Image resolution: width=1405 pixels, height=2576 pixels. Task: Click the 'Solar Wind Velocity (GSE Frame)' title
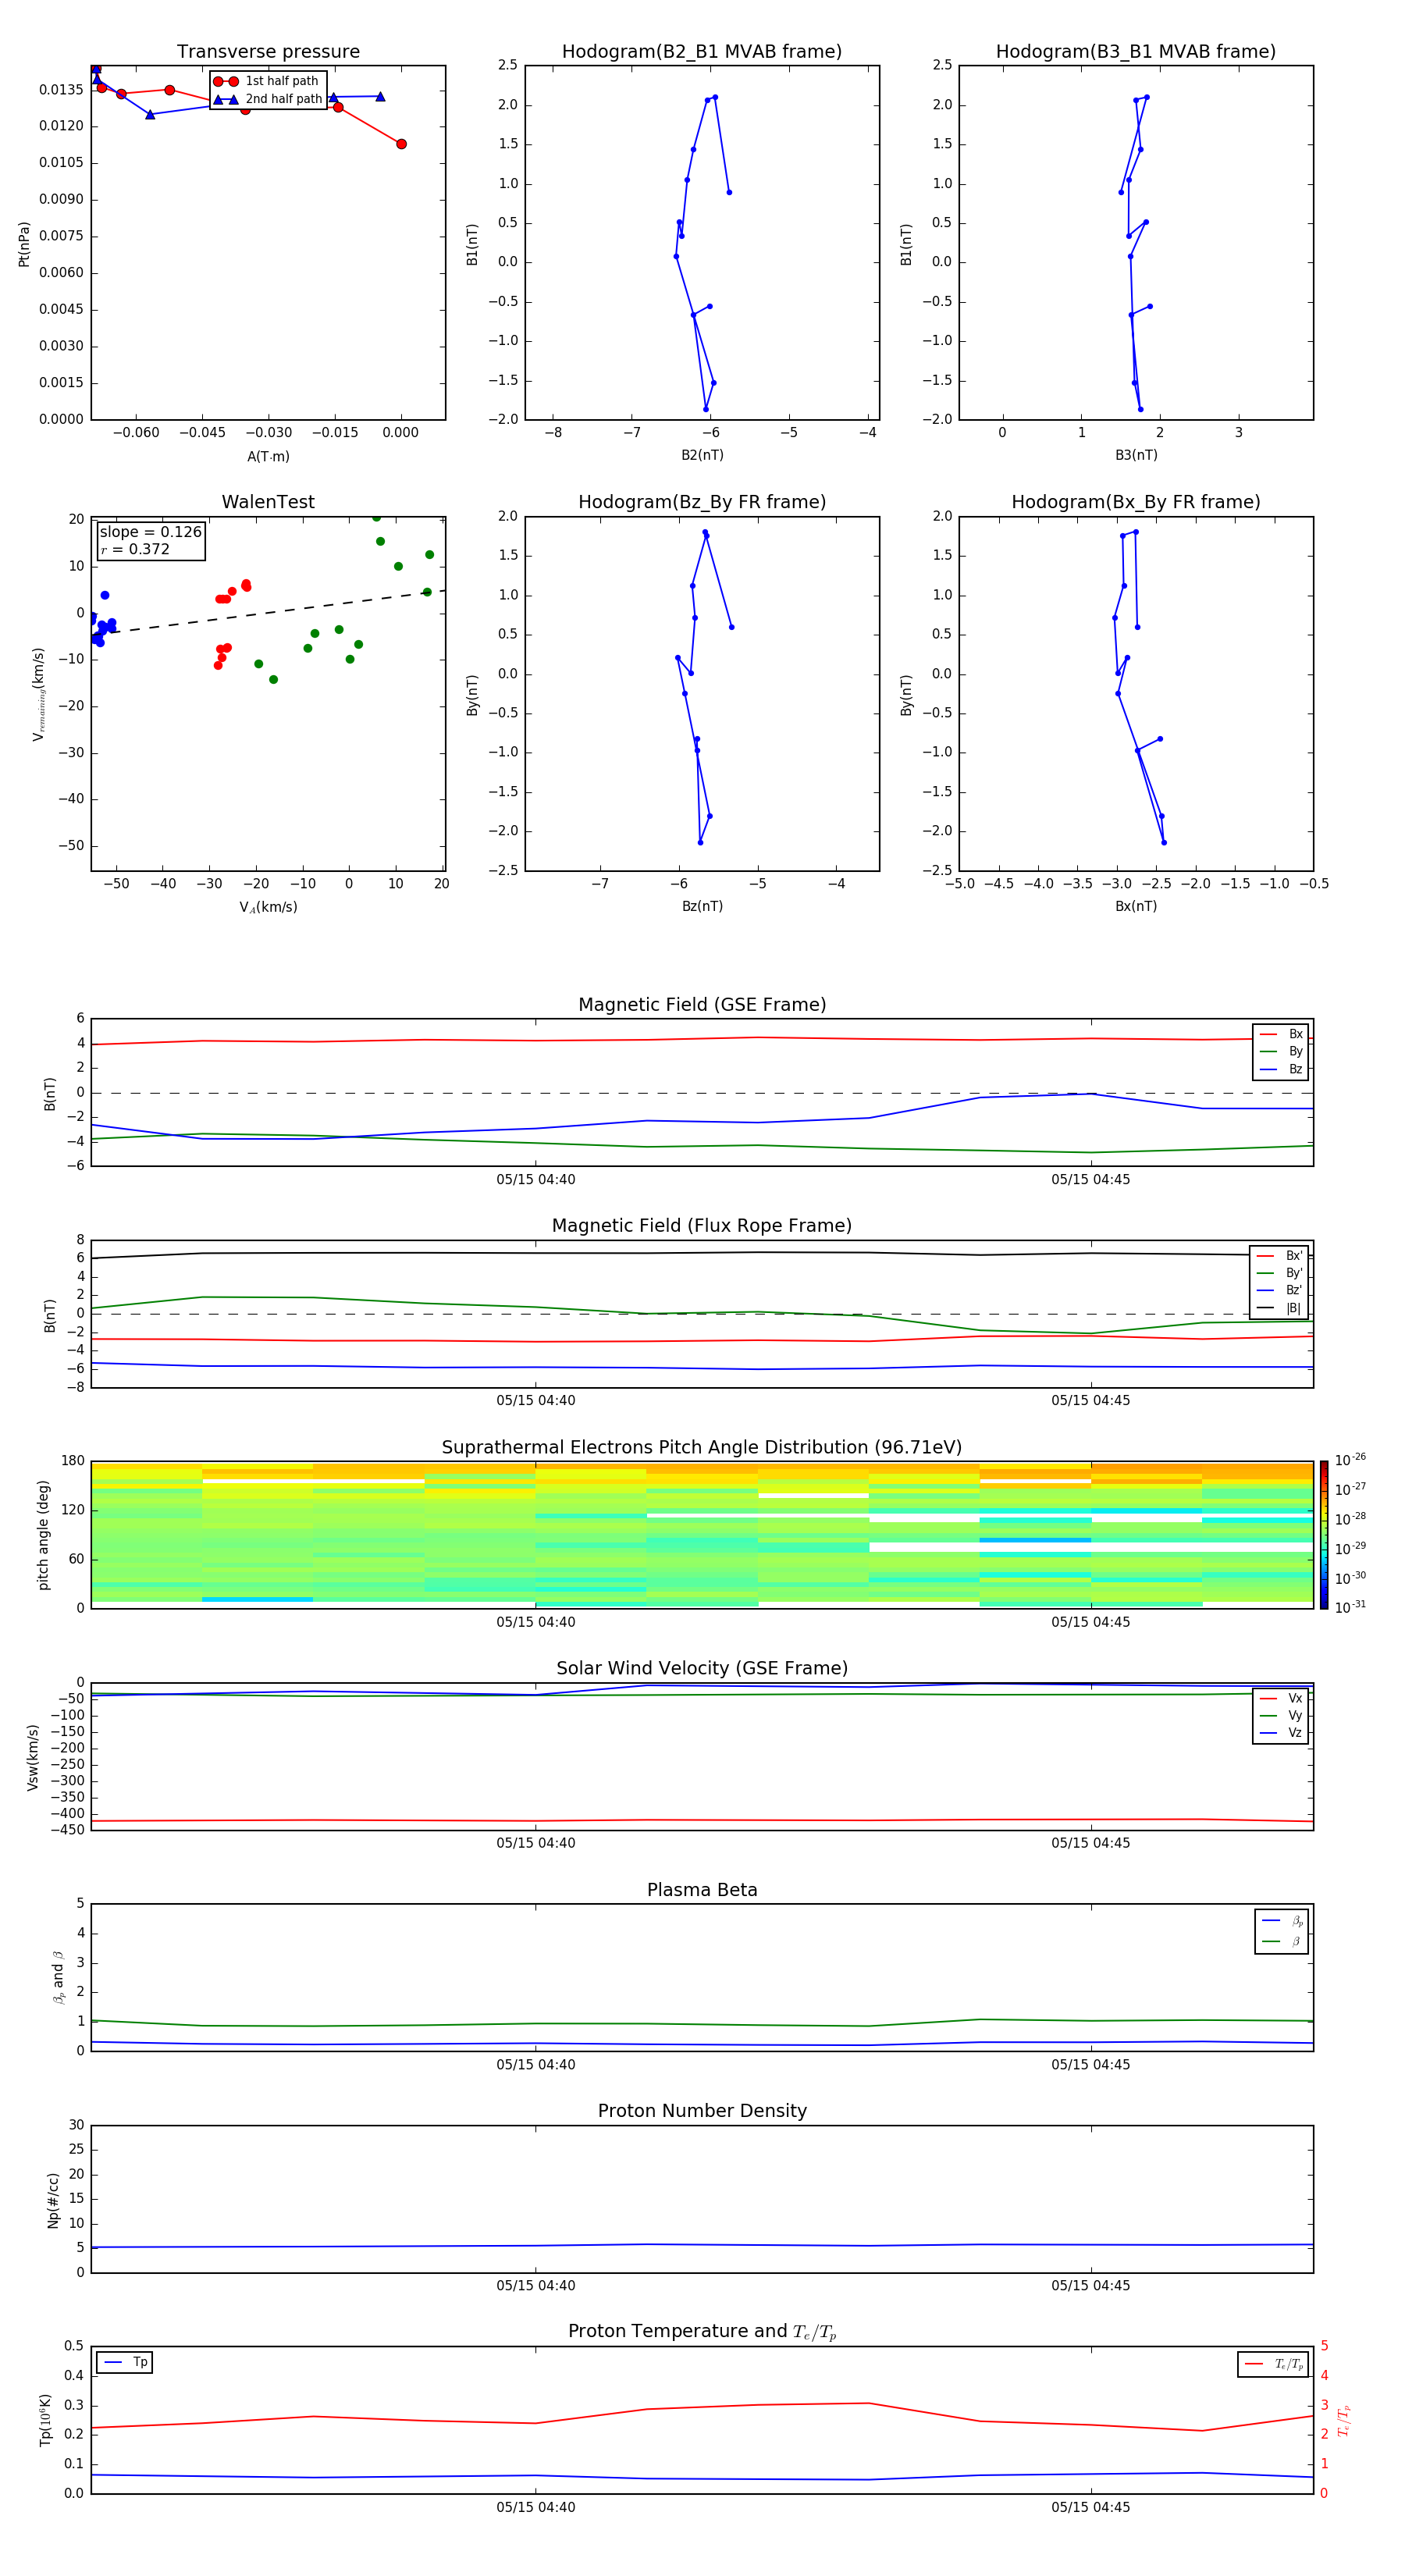point(702,1668)
